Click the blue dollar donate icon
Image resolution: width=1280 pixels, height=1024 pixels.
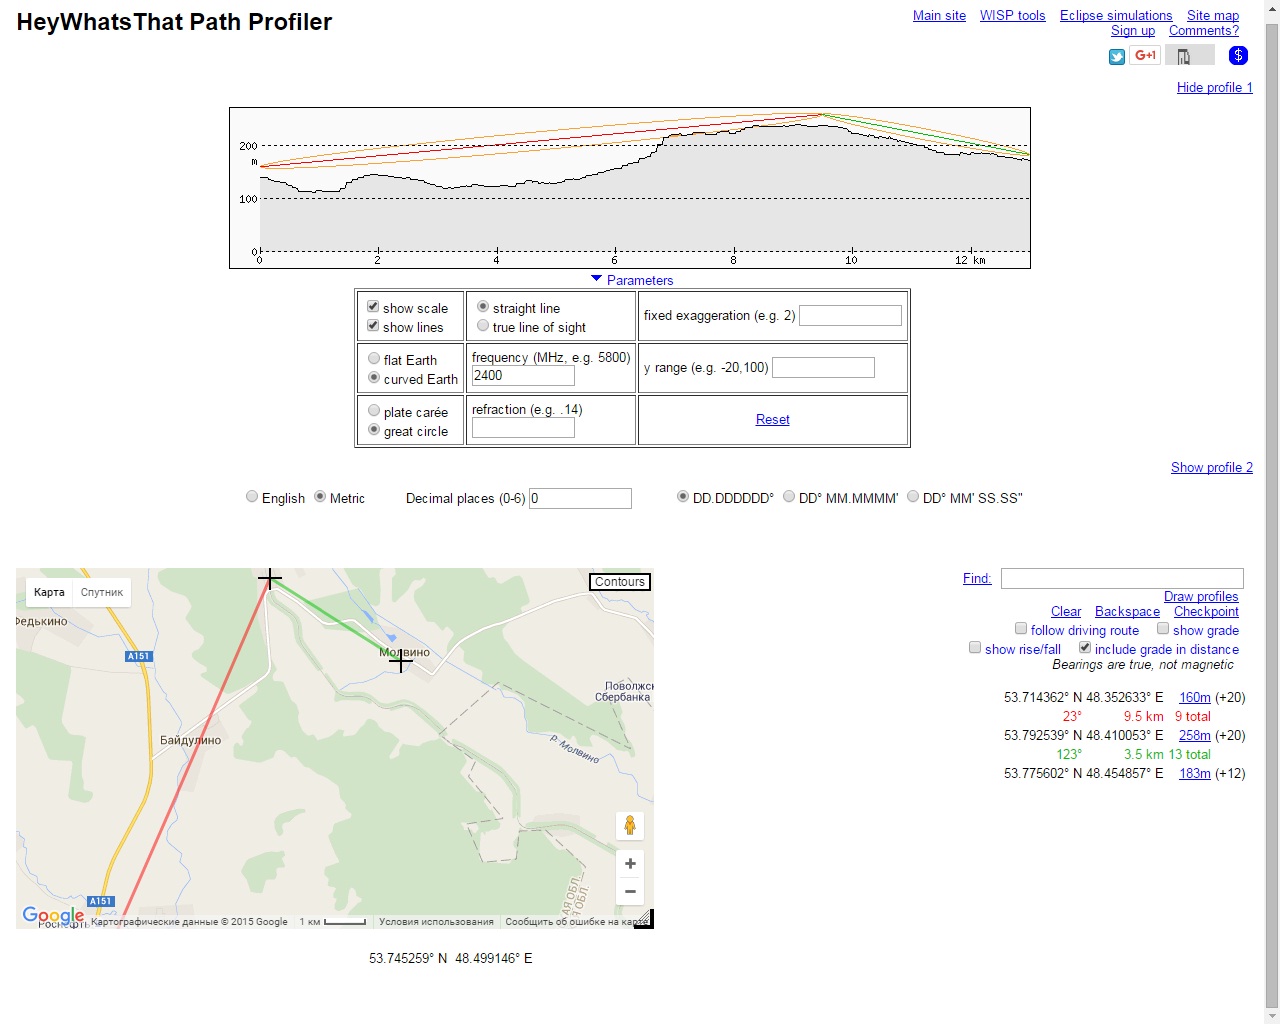point(1238,56)
